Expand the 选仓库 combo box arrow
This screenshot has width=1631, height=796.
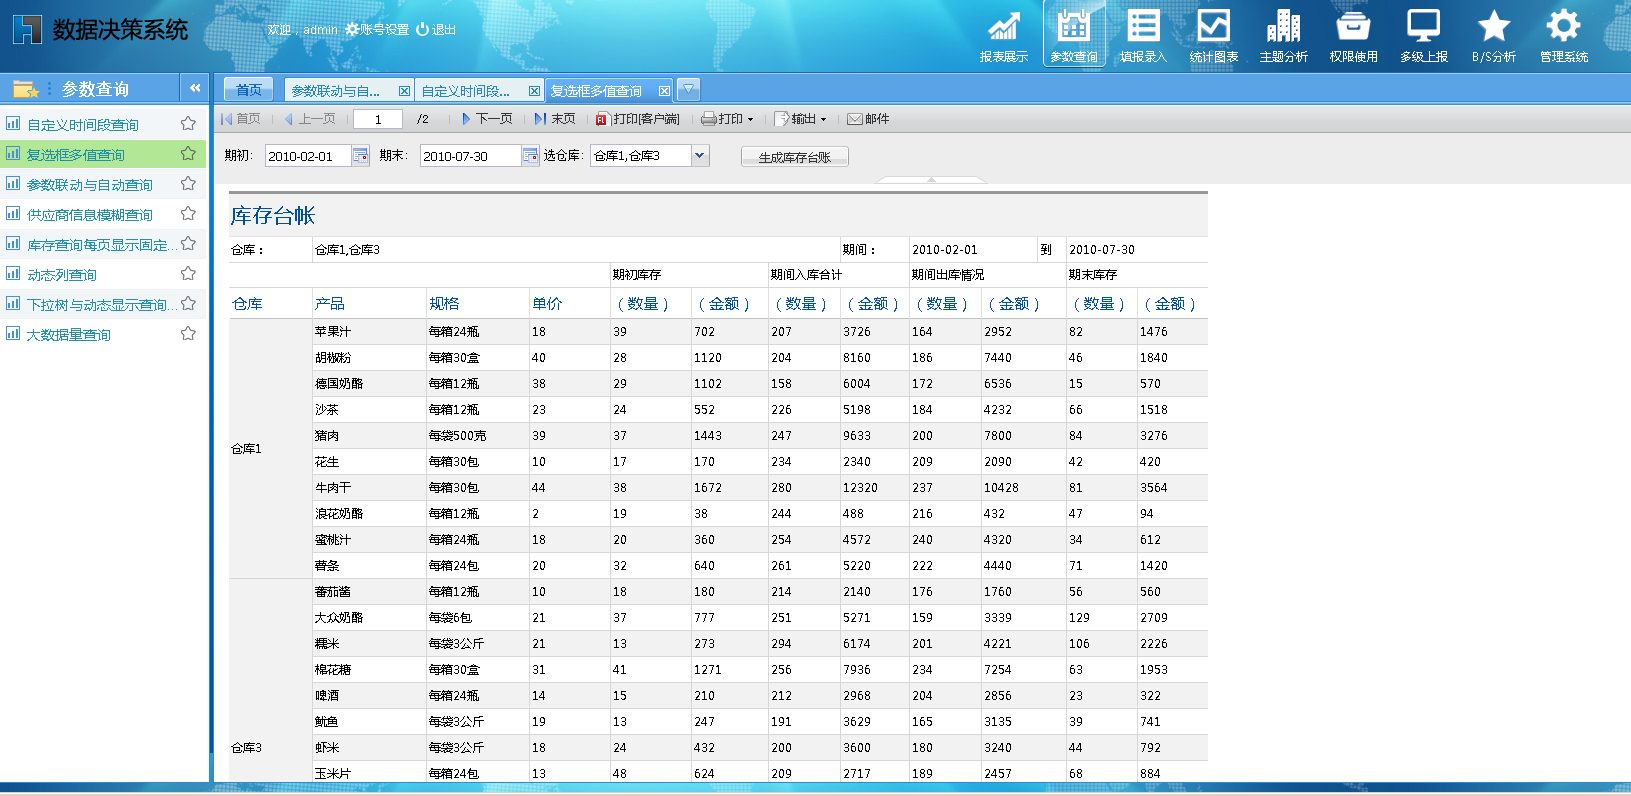(x=700, y=155)
